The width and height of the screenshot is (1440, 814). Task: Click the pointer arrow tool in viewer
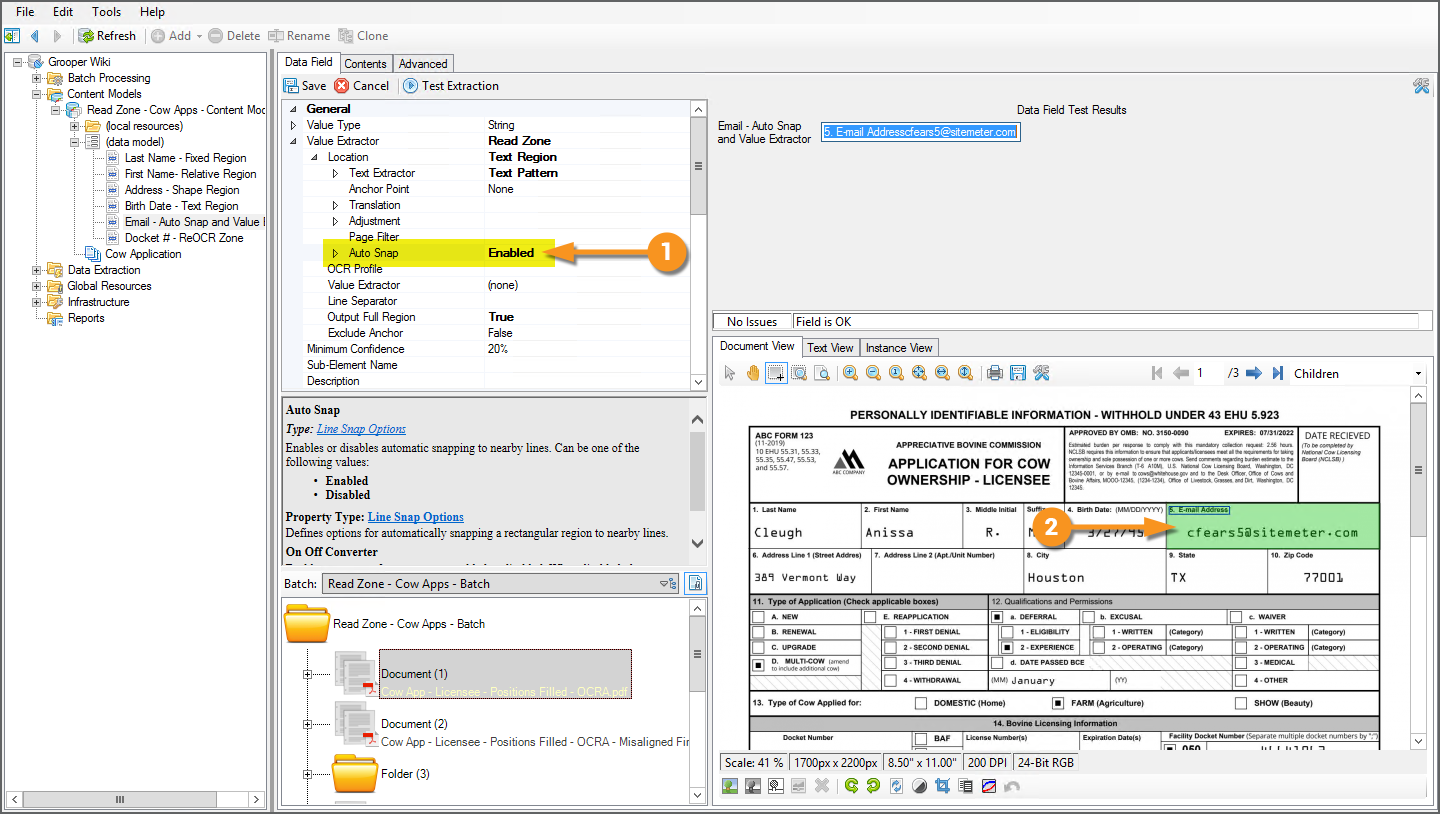coord(730,373)
